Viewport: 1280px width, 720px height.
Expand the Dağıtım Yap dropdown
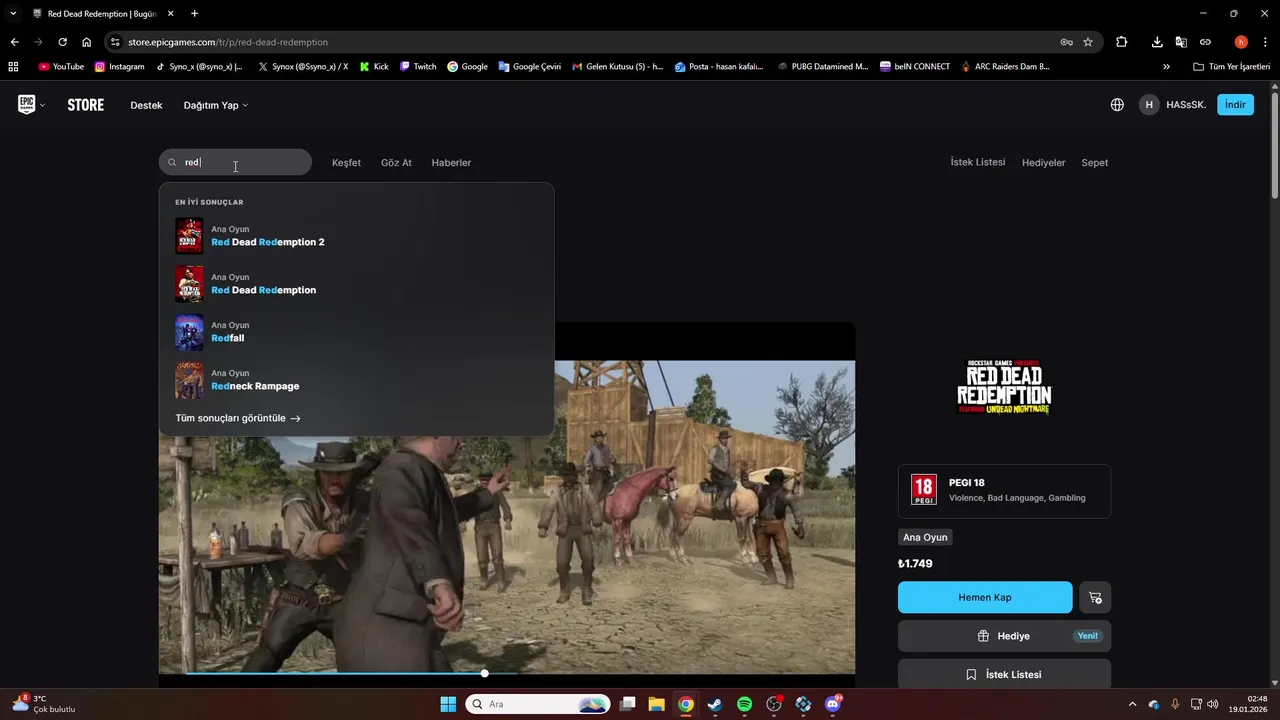click(x=216, y=105)
